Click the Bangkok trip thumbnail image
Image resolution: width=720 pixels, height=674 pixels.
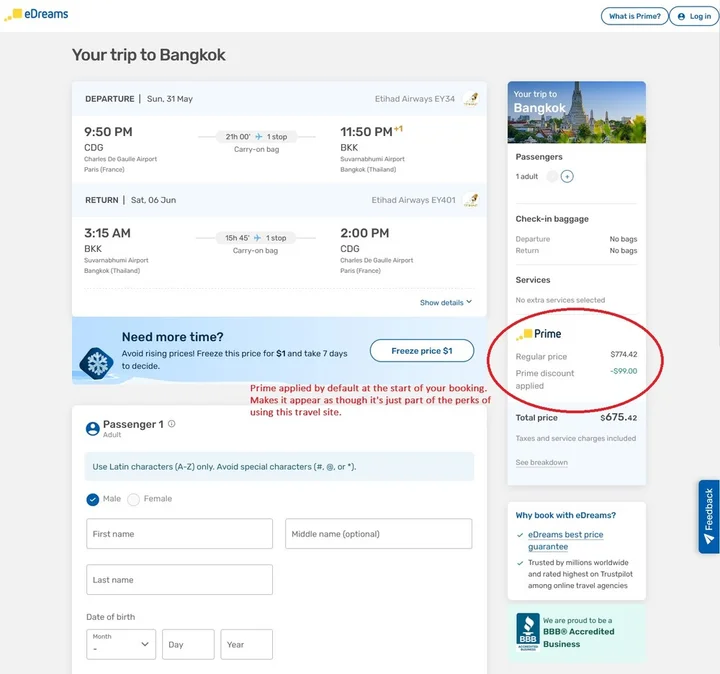[x=577, y=112]
